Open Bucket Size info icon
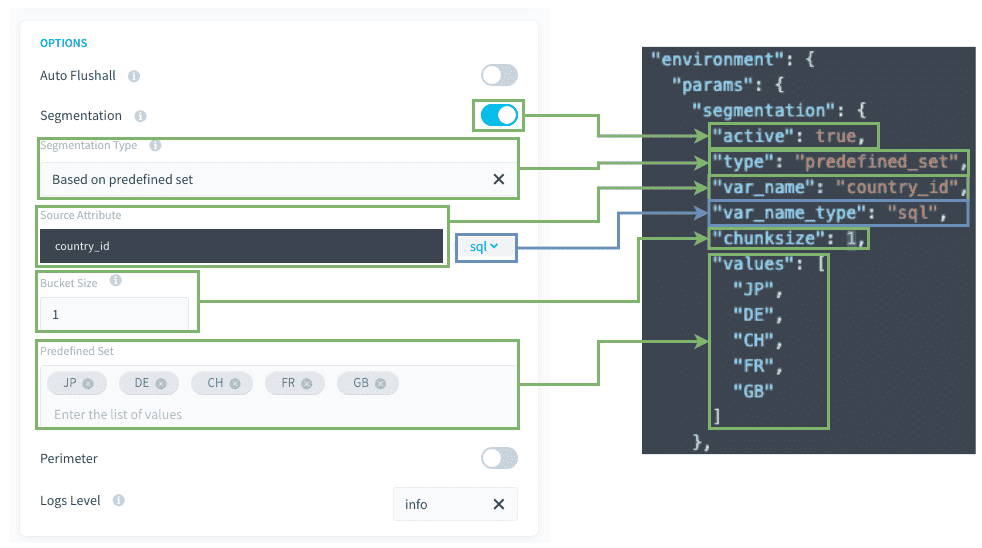 tap(116, 281)
